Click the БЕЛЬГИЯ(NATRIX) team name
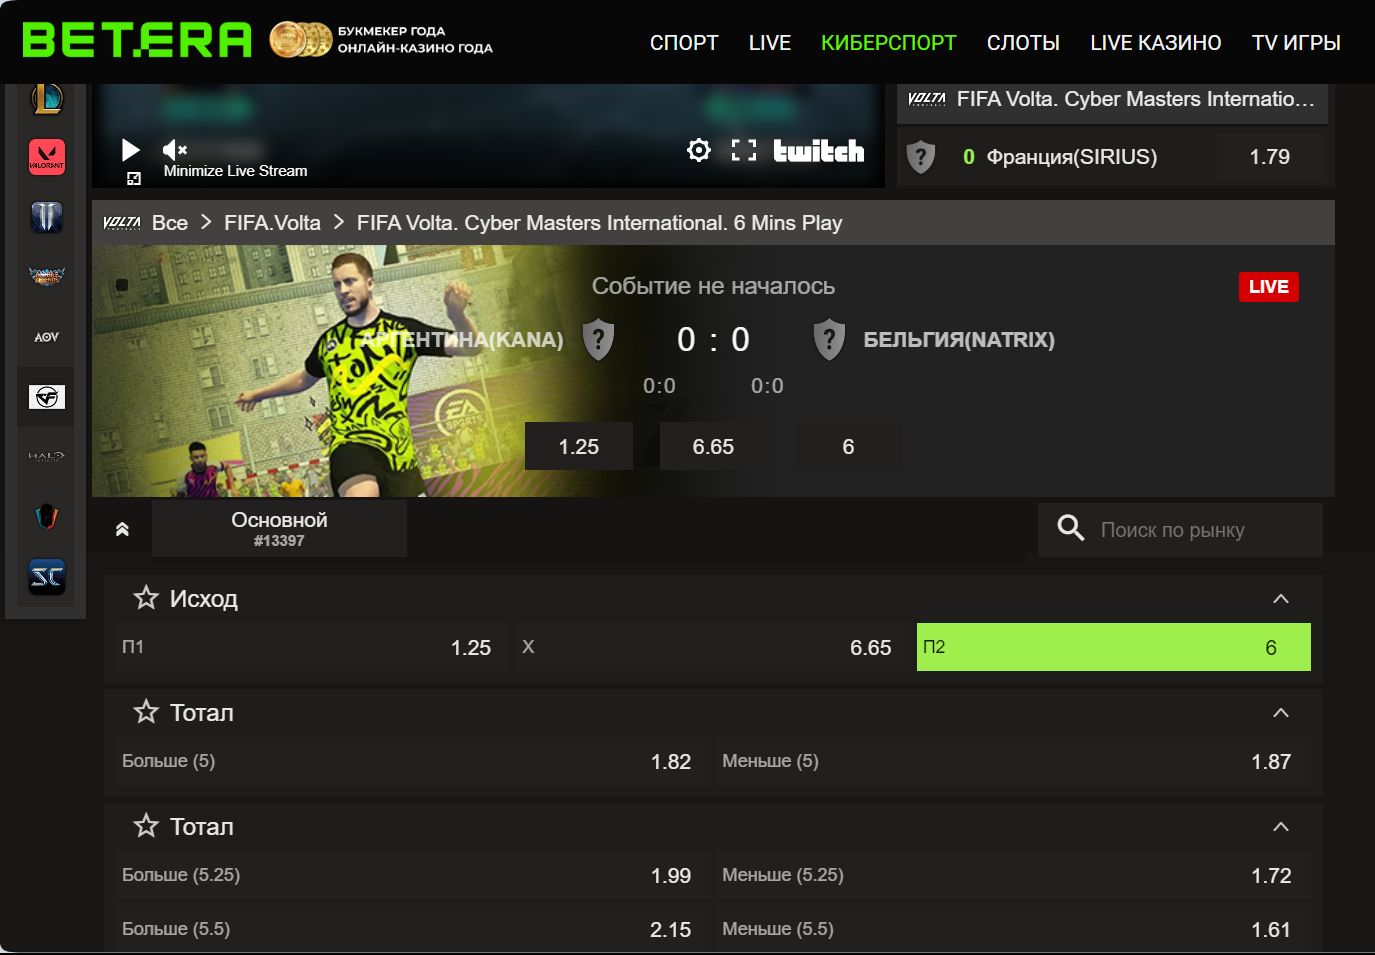 [959, 340]
